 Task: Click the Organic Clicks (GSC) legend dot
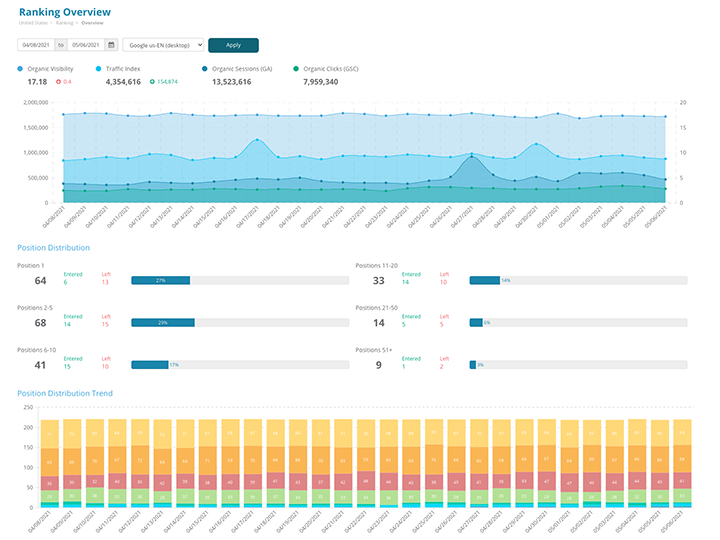pos(296,68)
